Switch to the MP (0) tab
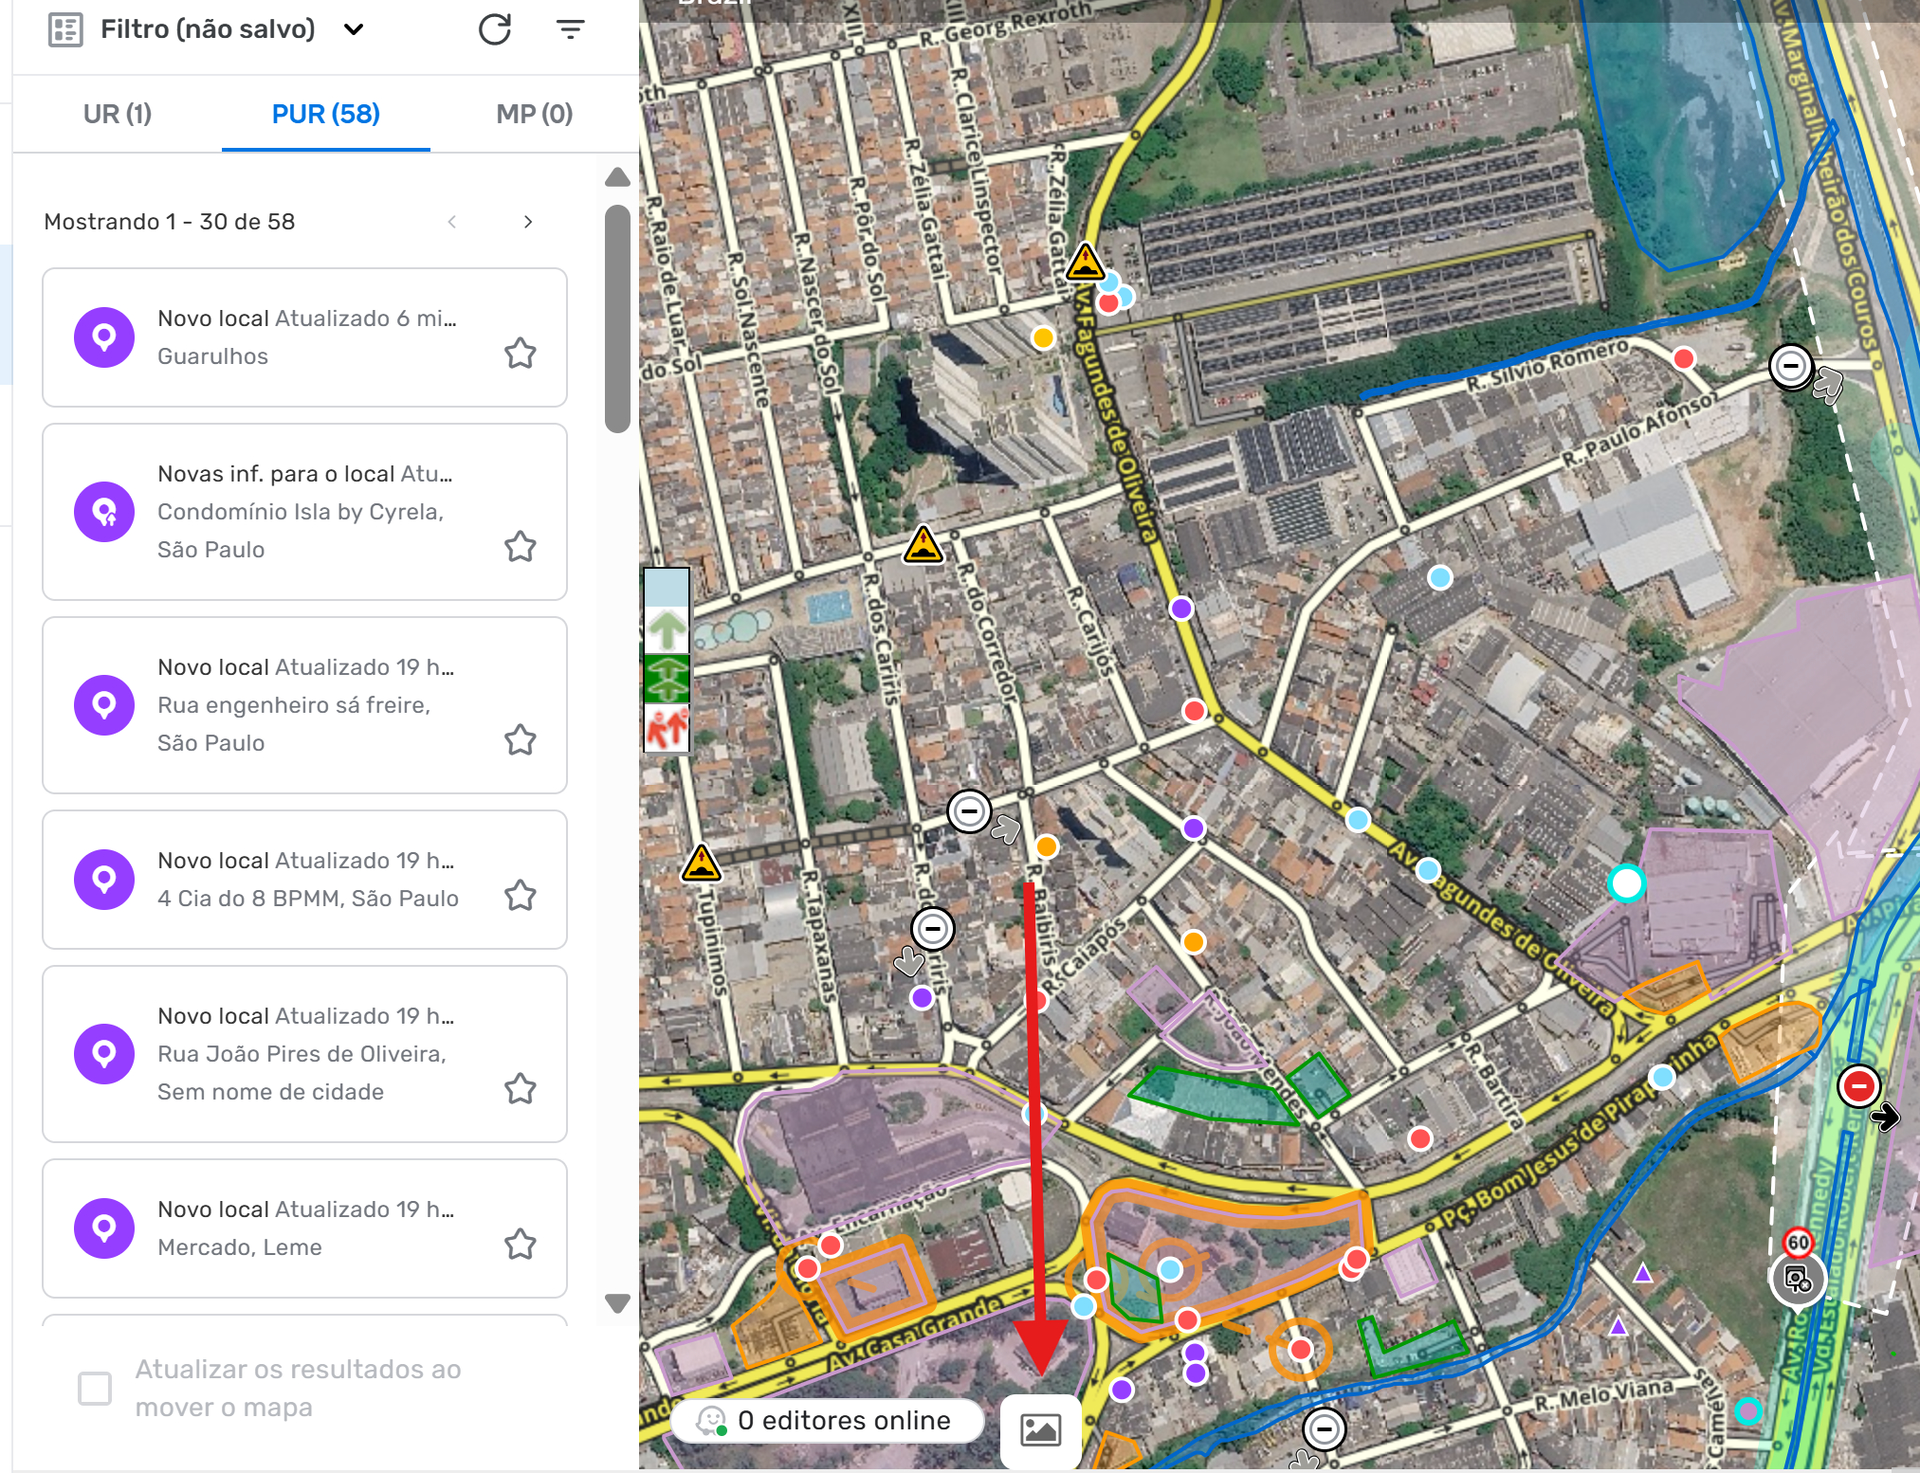The width and height of the screenshot is (1920, 1473). 534,114
